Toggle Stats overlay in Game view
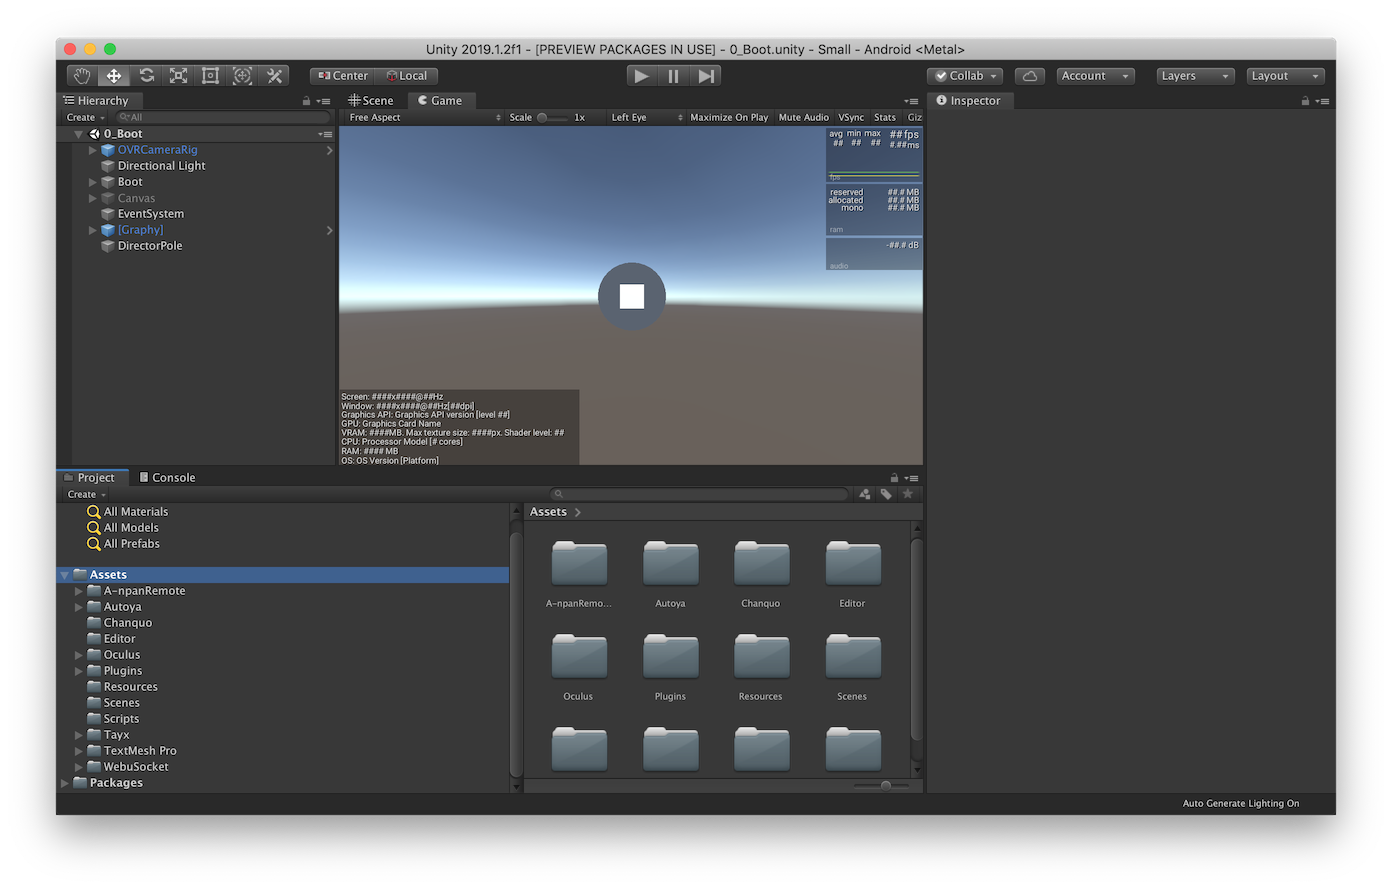1392x889 pixels. point(885,118)
